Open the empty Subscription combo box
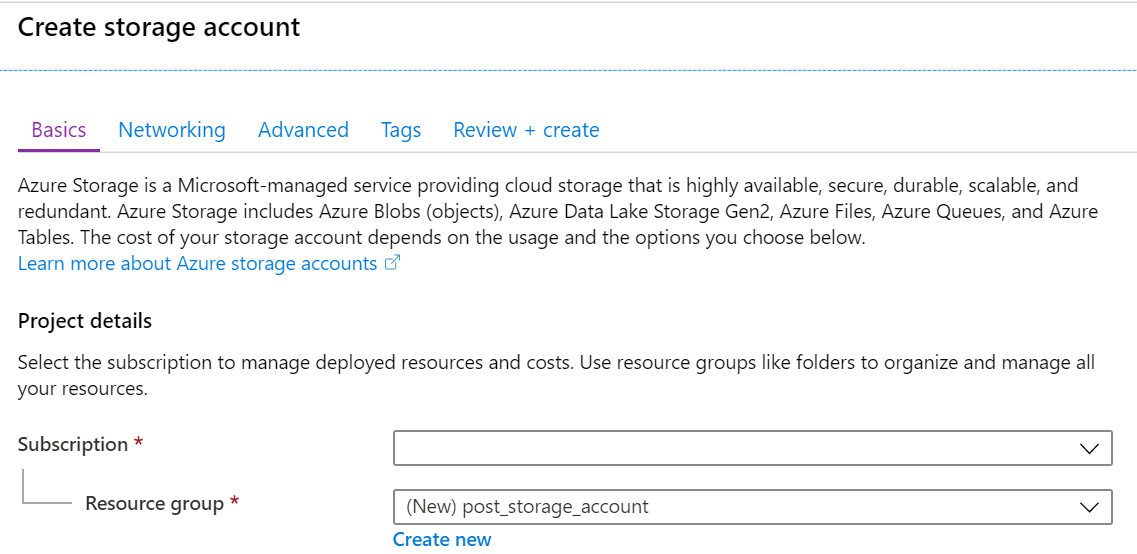This screenshot has width=1137, height=554. (753, 448)
